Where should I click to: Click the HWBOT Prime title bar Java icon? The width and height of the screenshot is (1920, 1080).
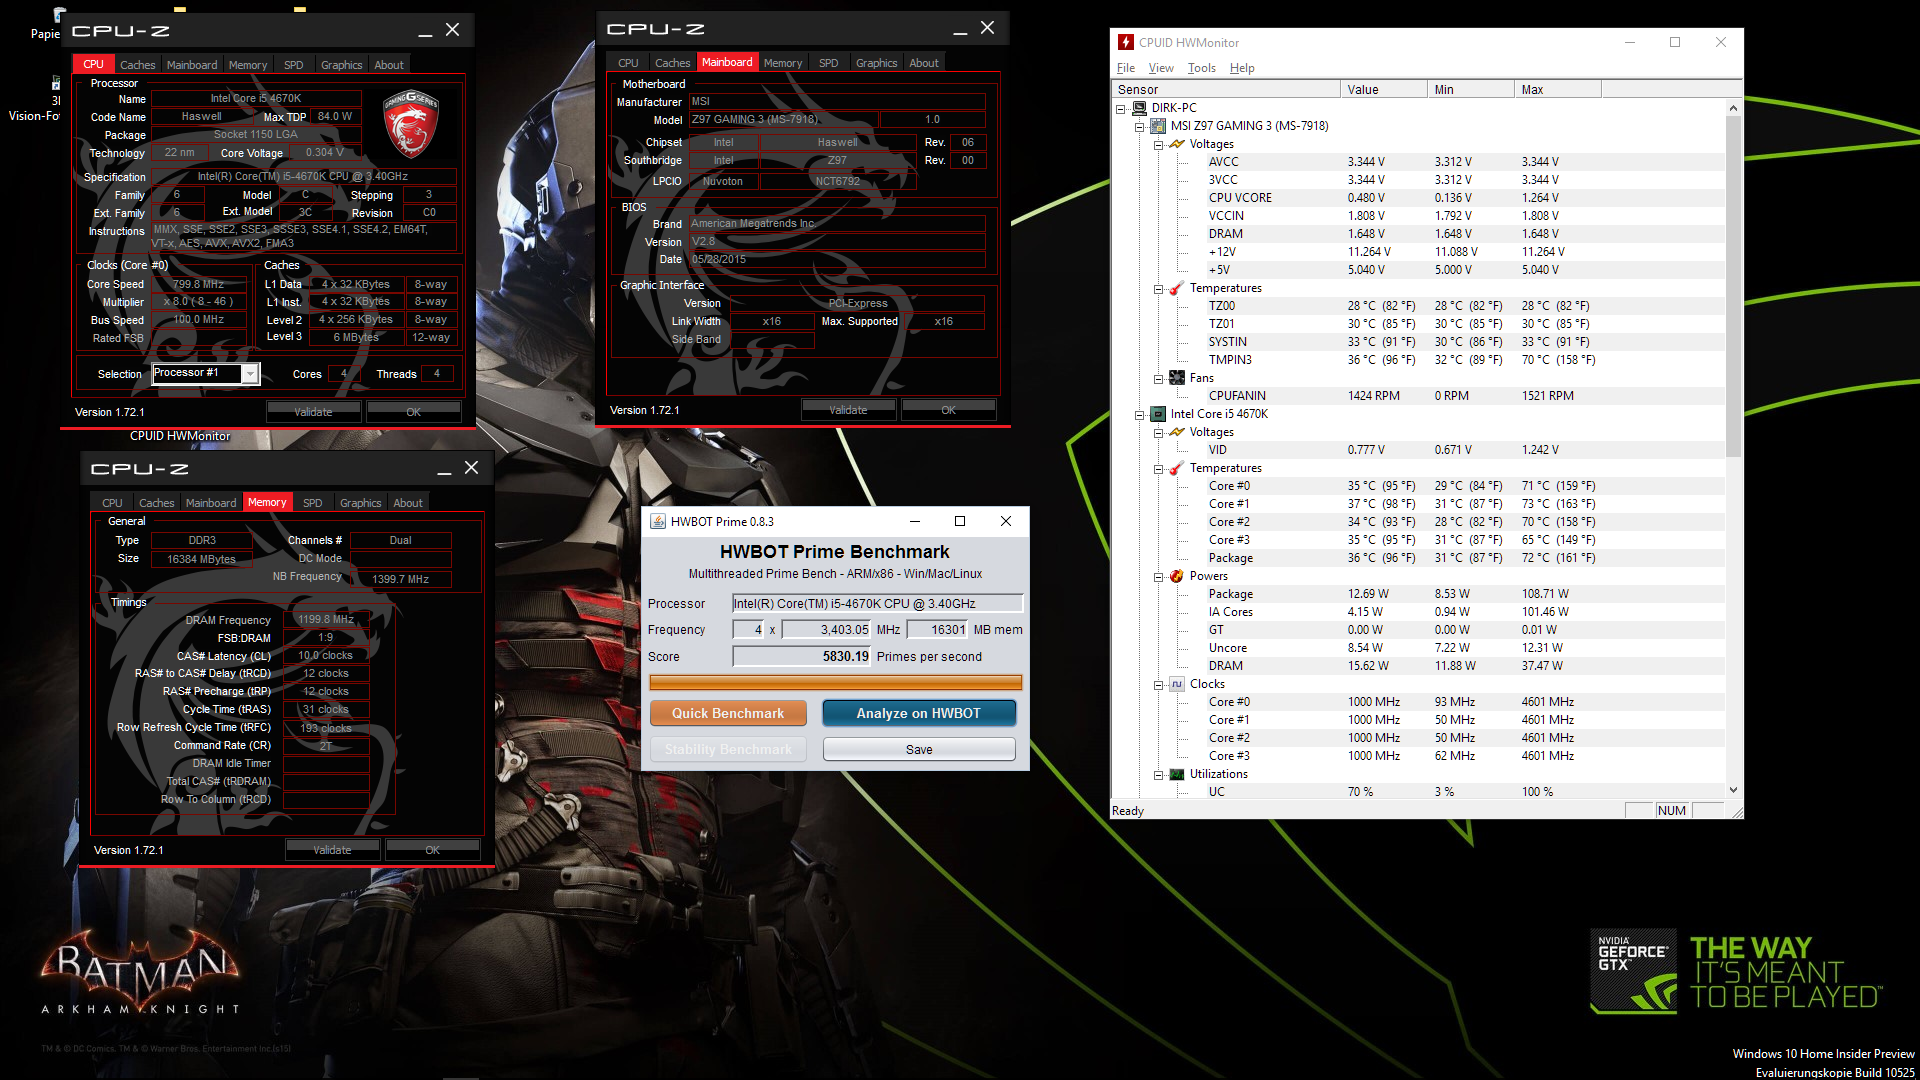(x=658, y=521)
